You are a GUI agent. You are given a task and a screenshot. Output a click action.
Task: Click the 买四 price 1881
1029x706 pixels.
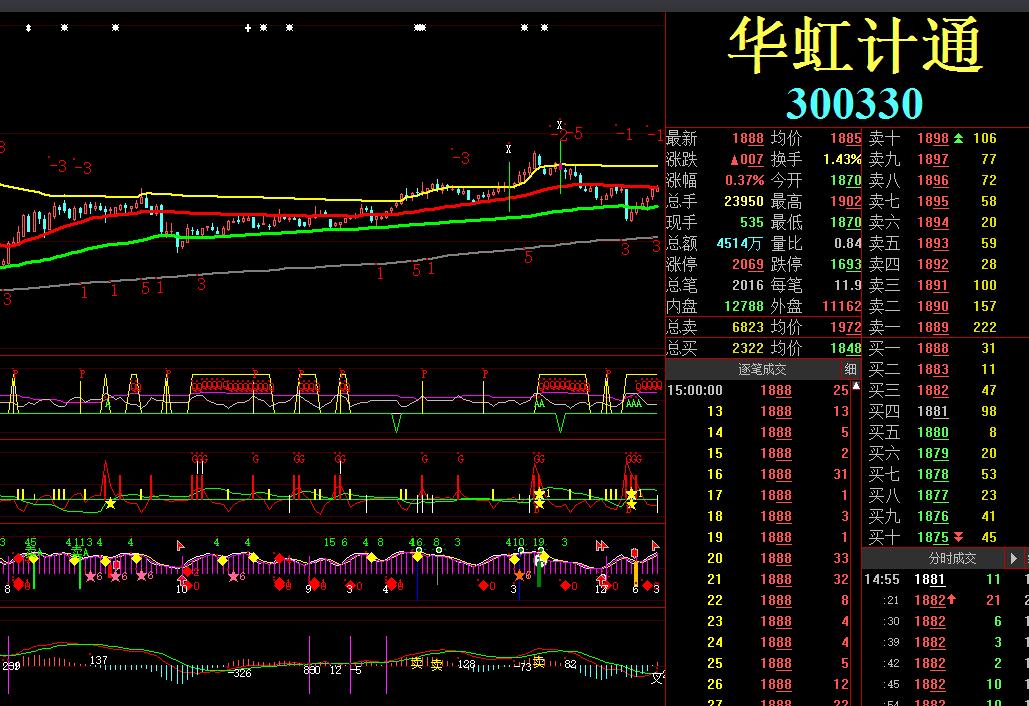click(933, 411)
